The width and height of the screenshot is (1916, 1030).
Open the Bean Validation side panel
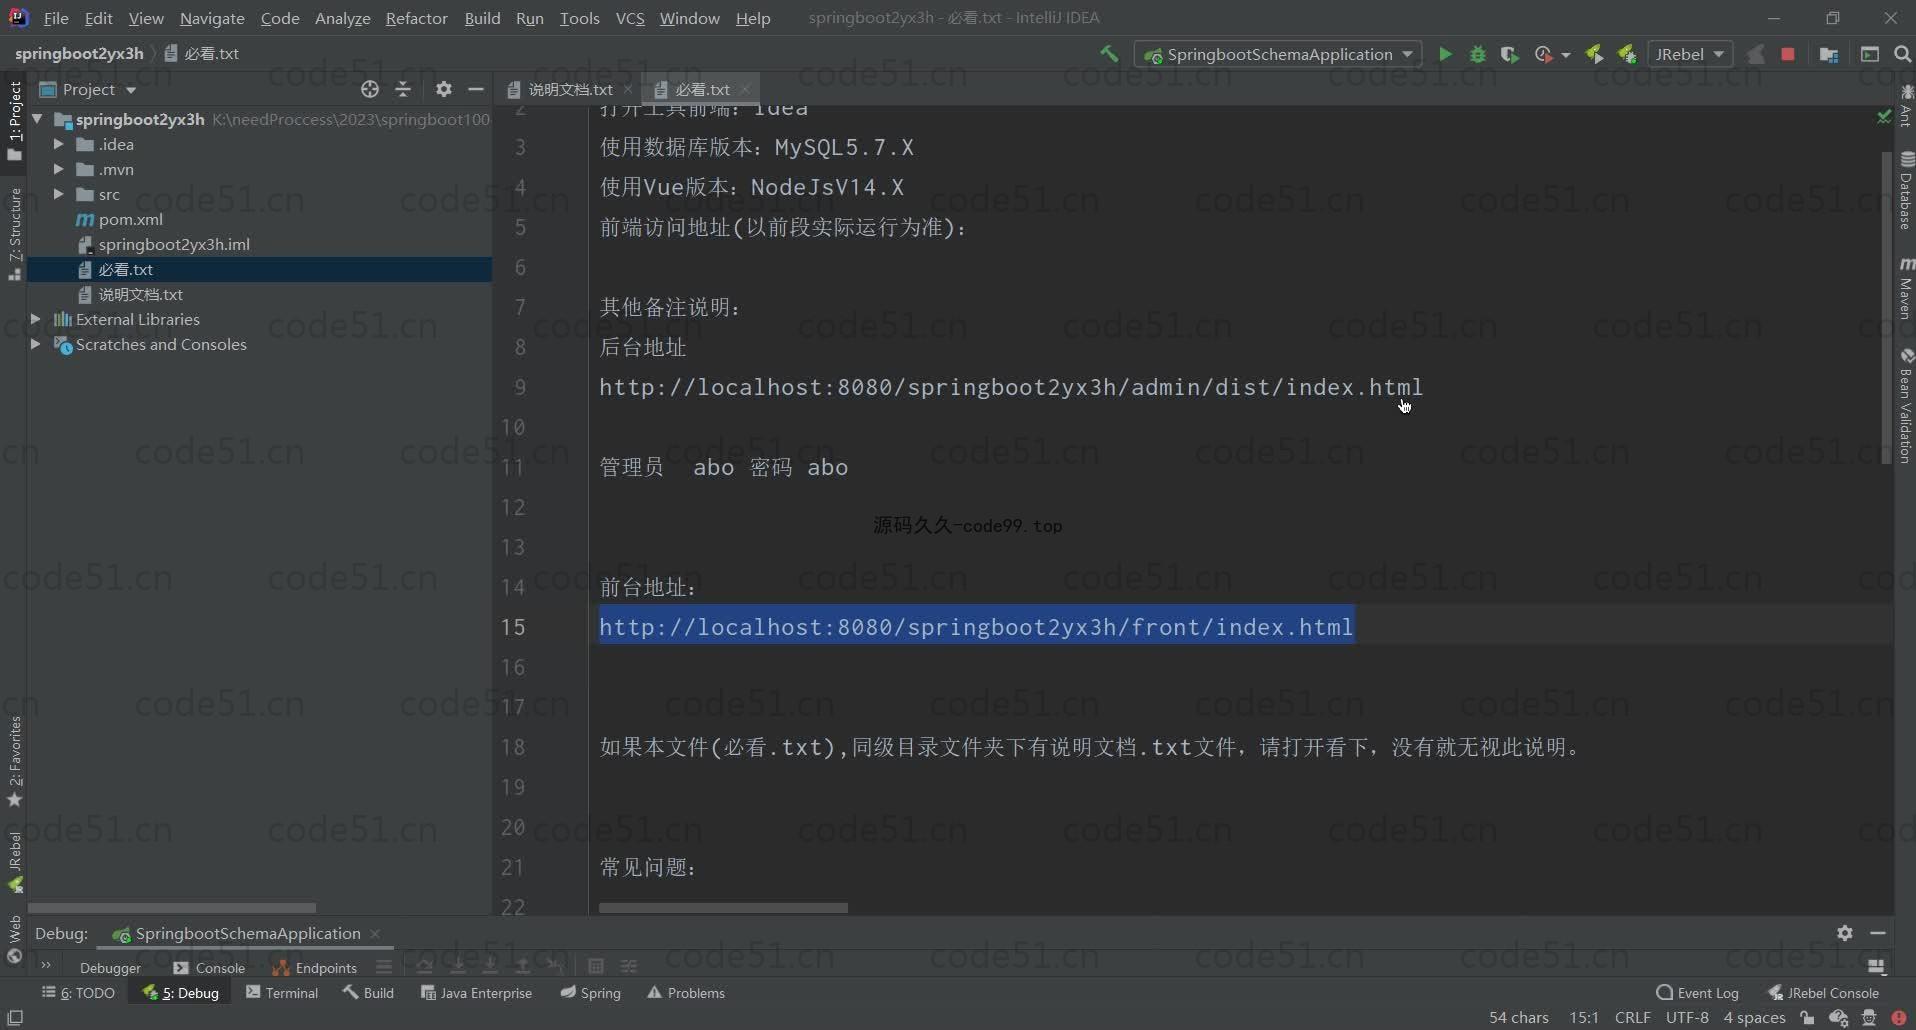(1906, 405)
